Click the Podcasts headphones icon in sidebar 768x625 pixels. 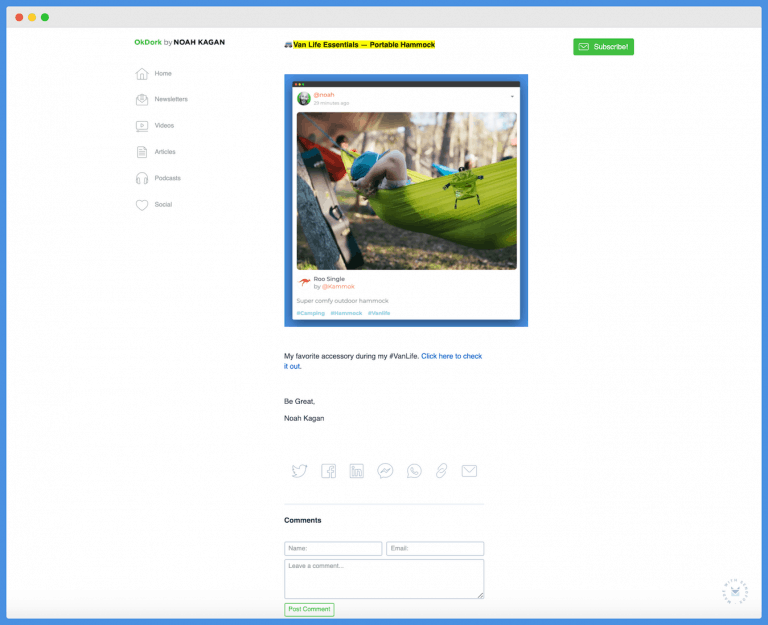[x=142, y=178]
